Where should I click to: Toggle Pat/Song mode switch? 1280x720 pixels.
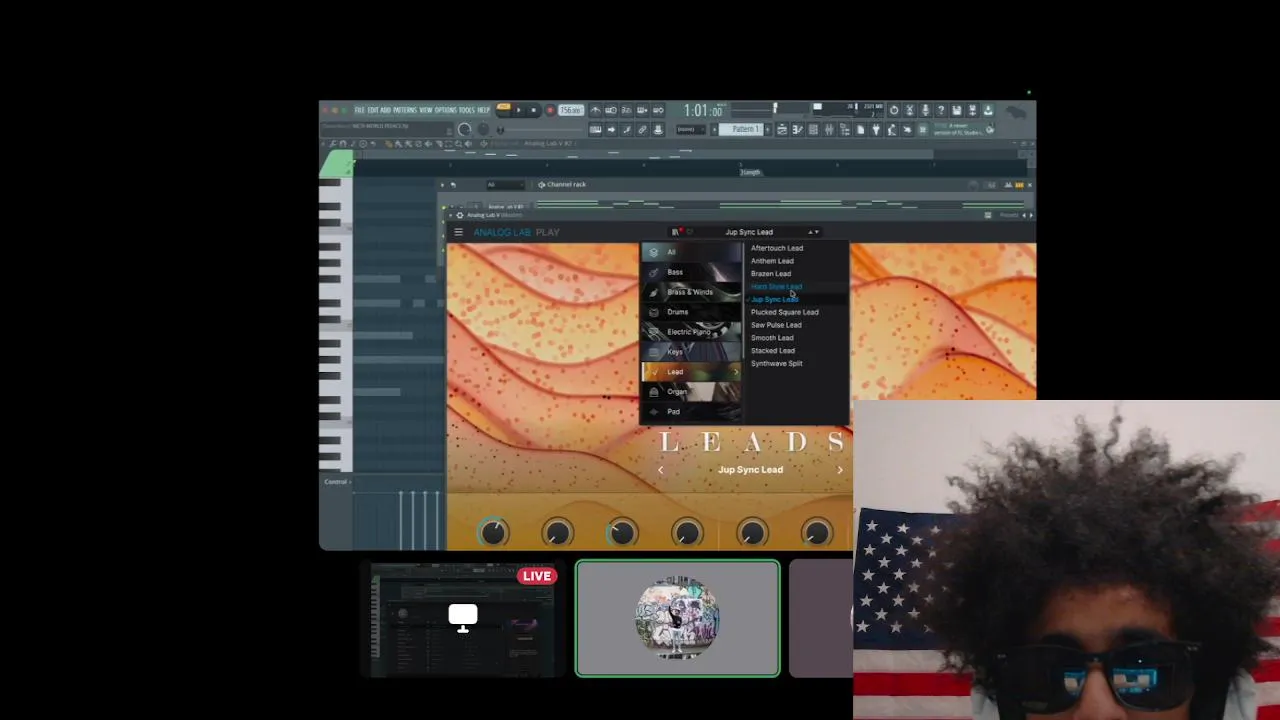(504, 108)
